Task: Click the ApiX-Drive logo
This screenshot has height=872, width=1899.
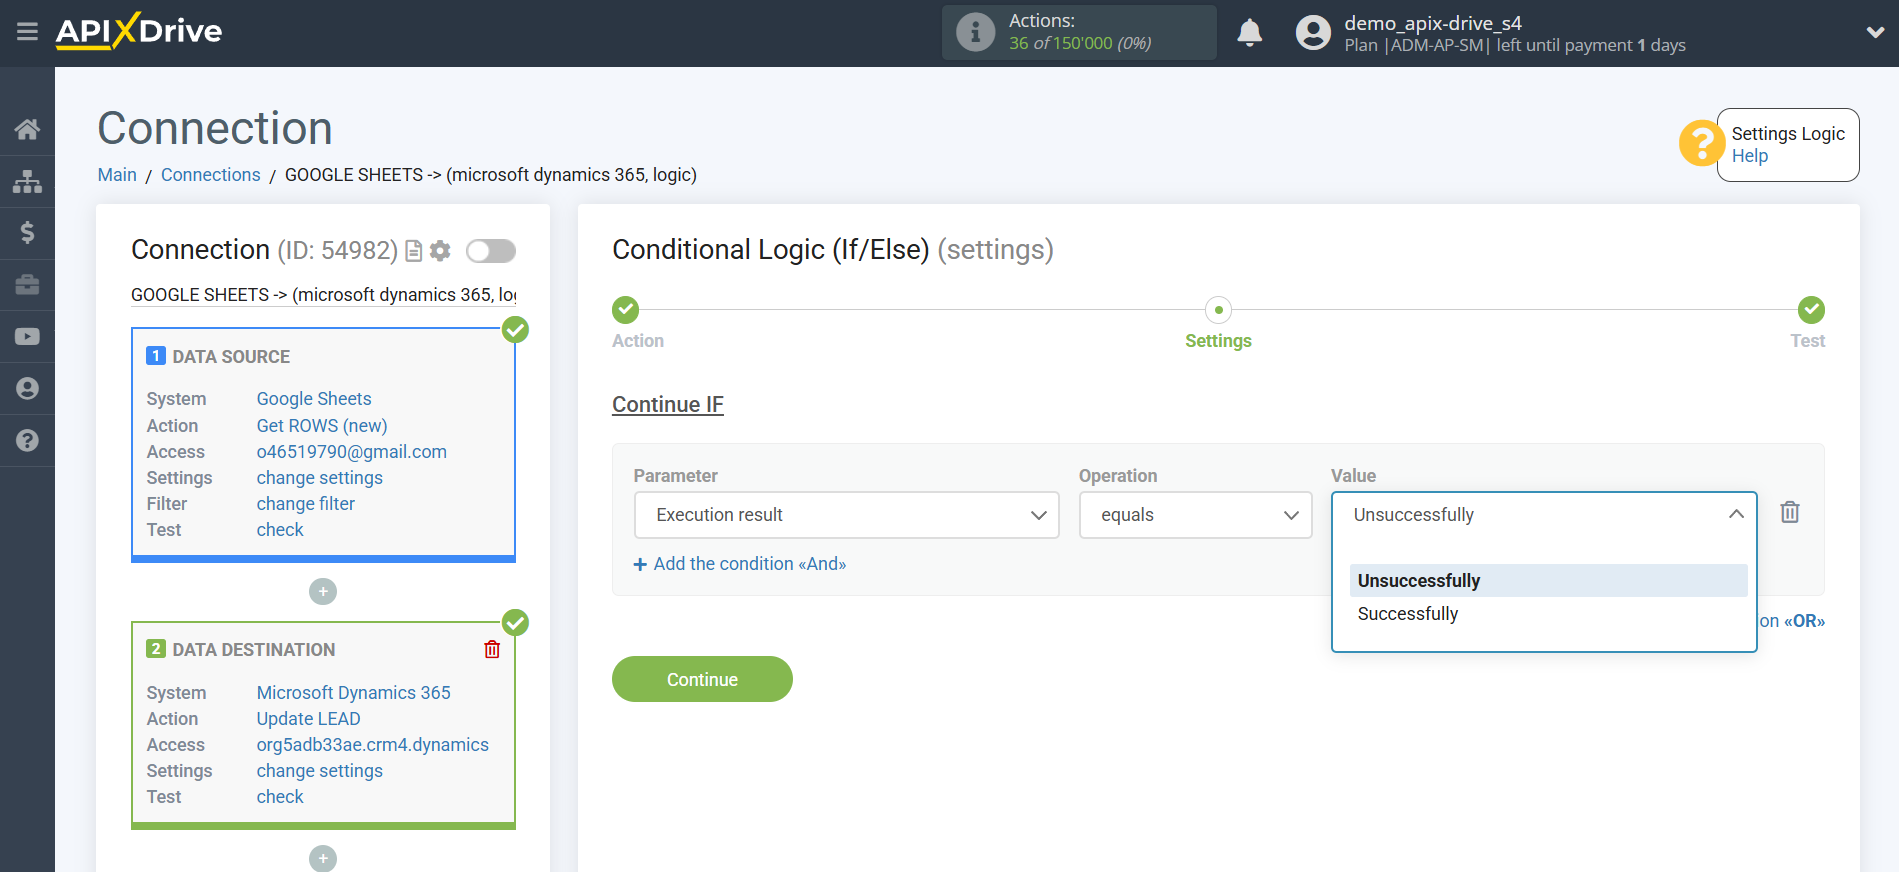Action: tap(139, 31)
